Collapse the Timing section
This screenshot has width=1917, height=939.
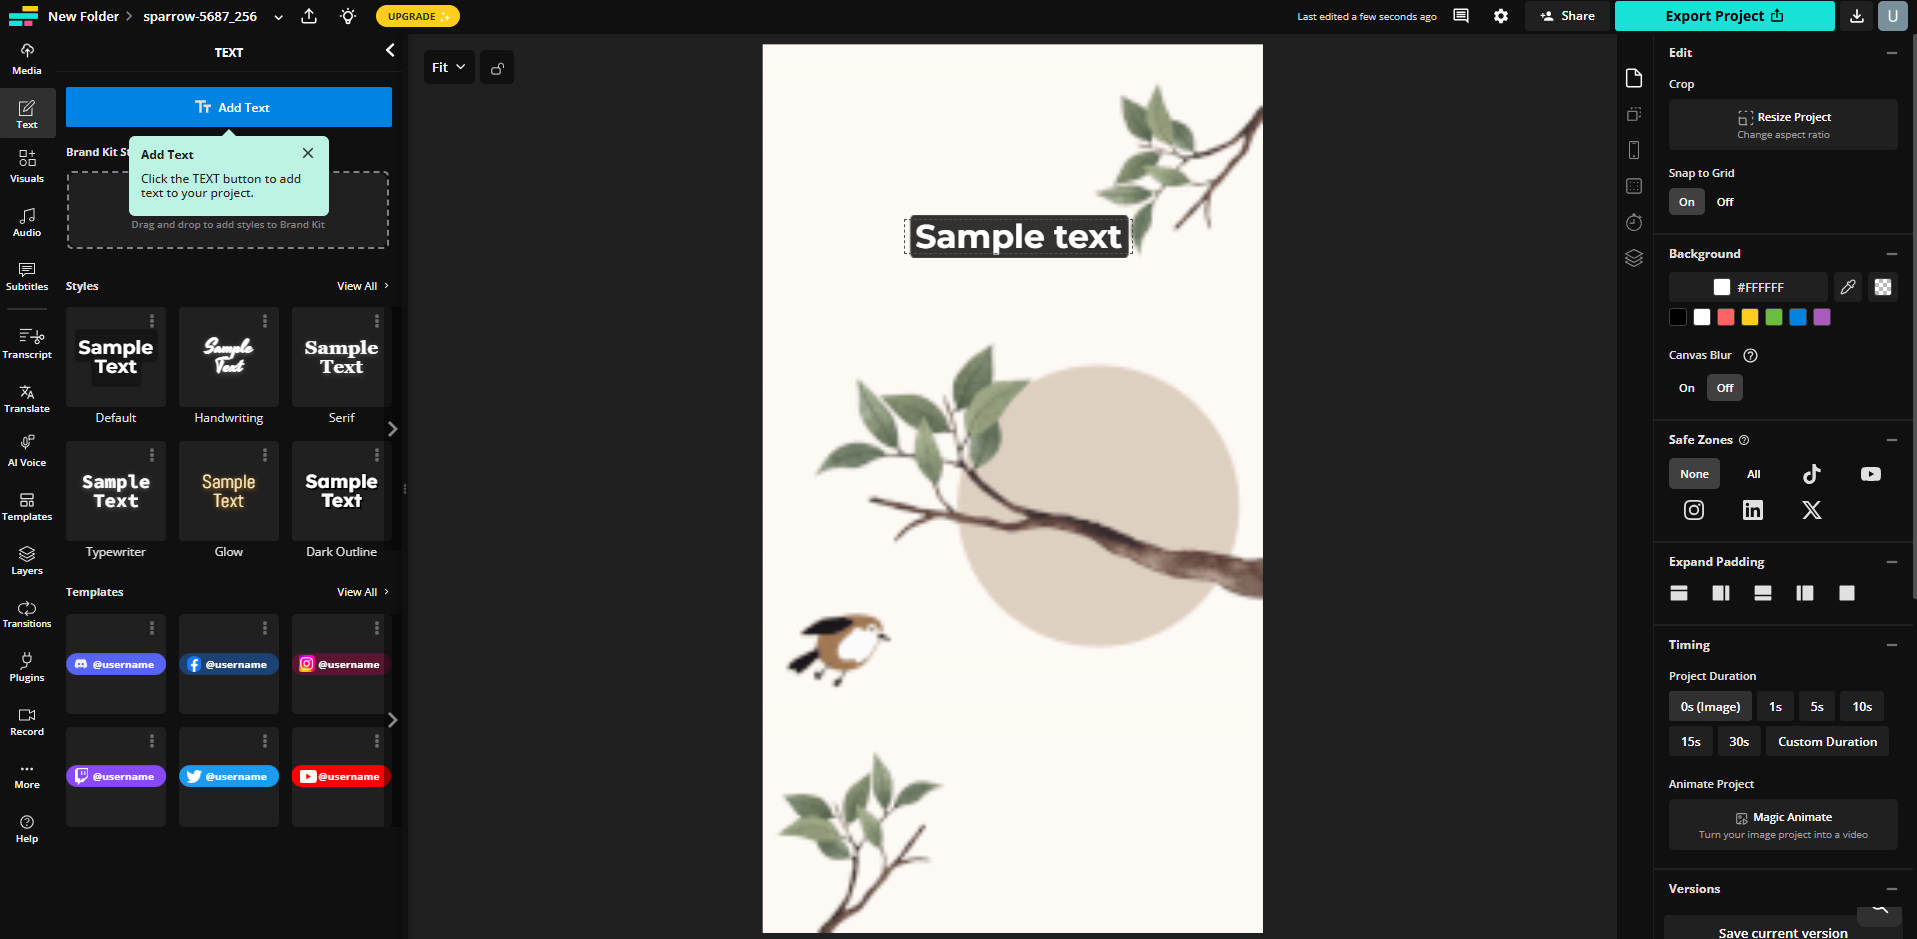[1893, 645]
